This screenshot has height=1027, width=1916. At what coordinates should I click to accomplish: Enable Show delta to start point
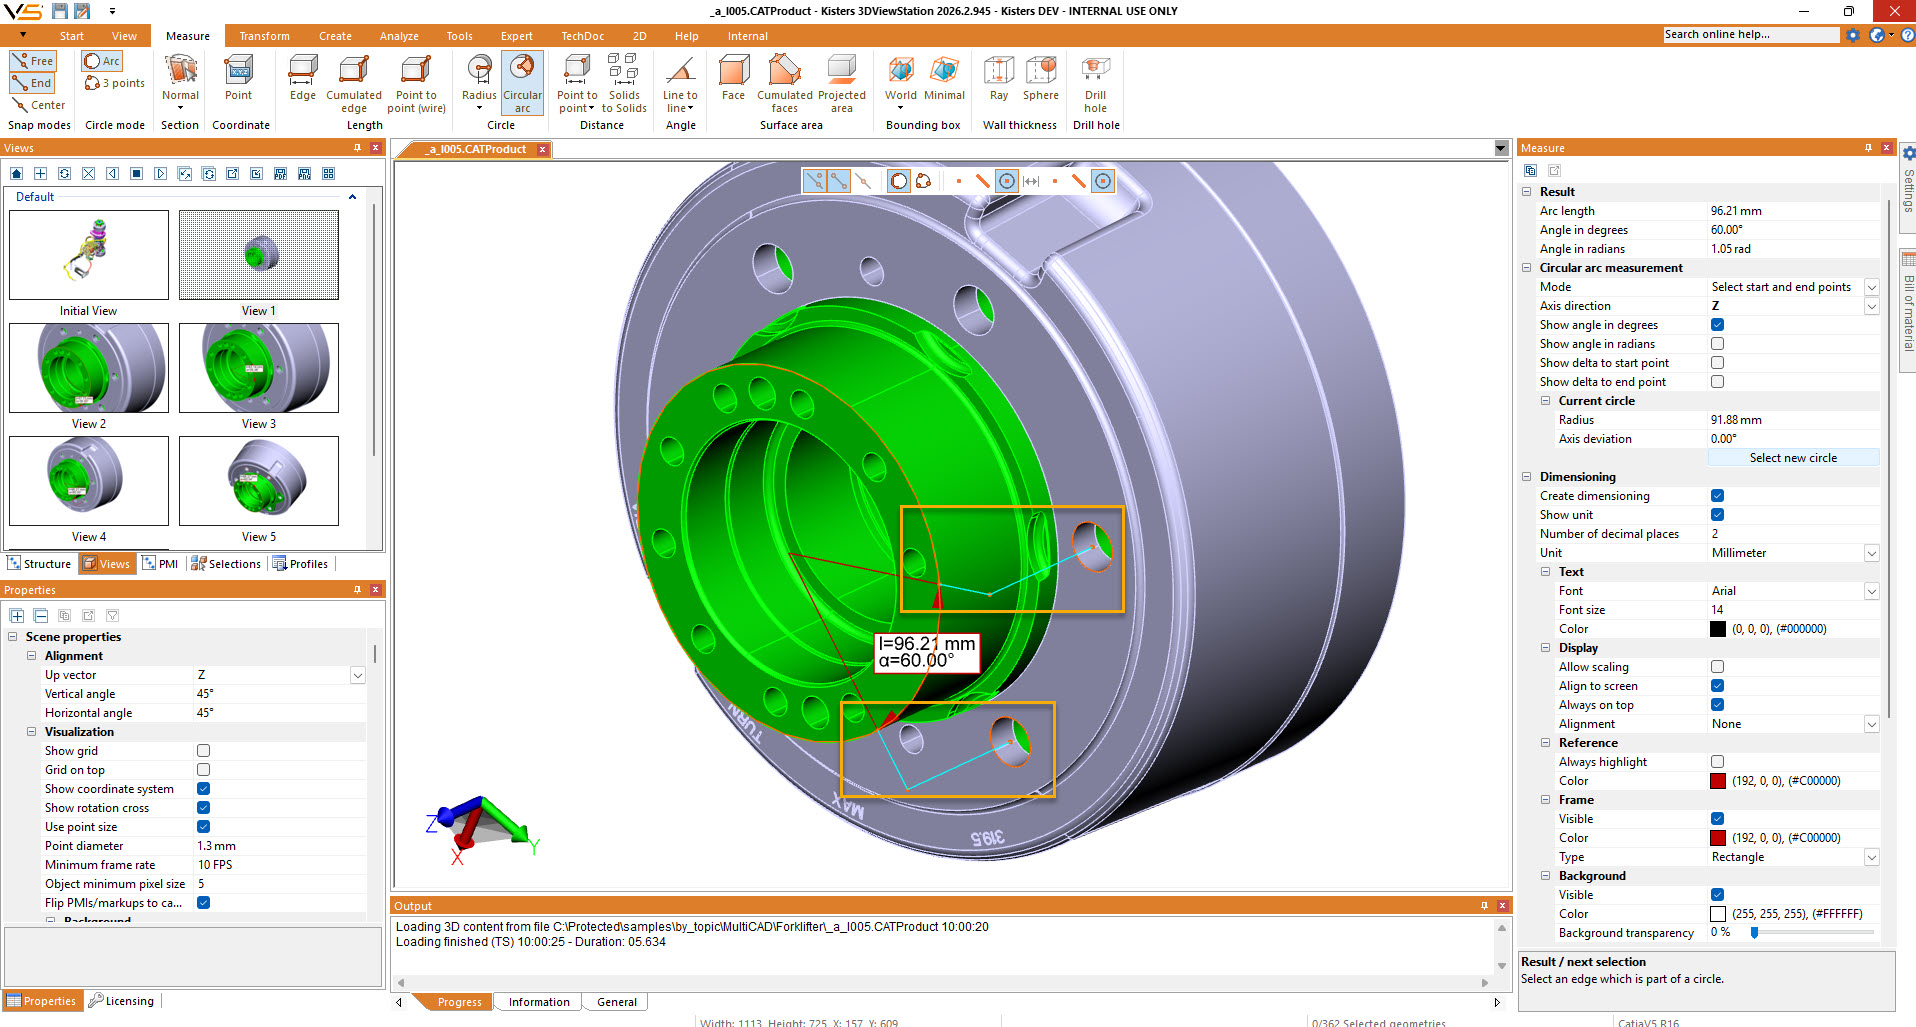point(1717,363)
